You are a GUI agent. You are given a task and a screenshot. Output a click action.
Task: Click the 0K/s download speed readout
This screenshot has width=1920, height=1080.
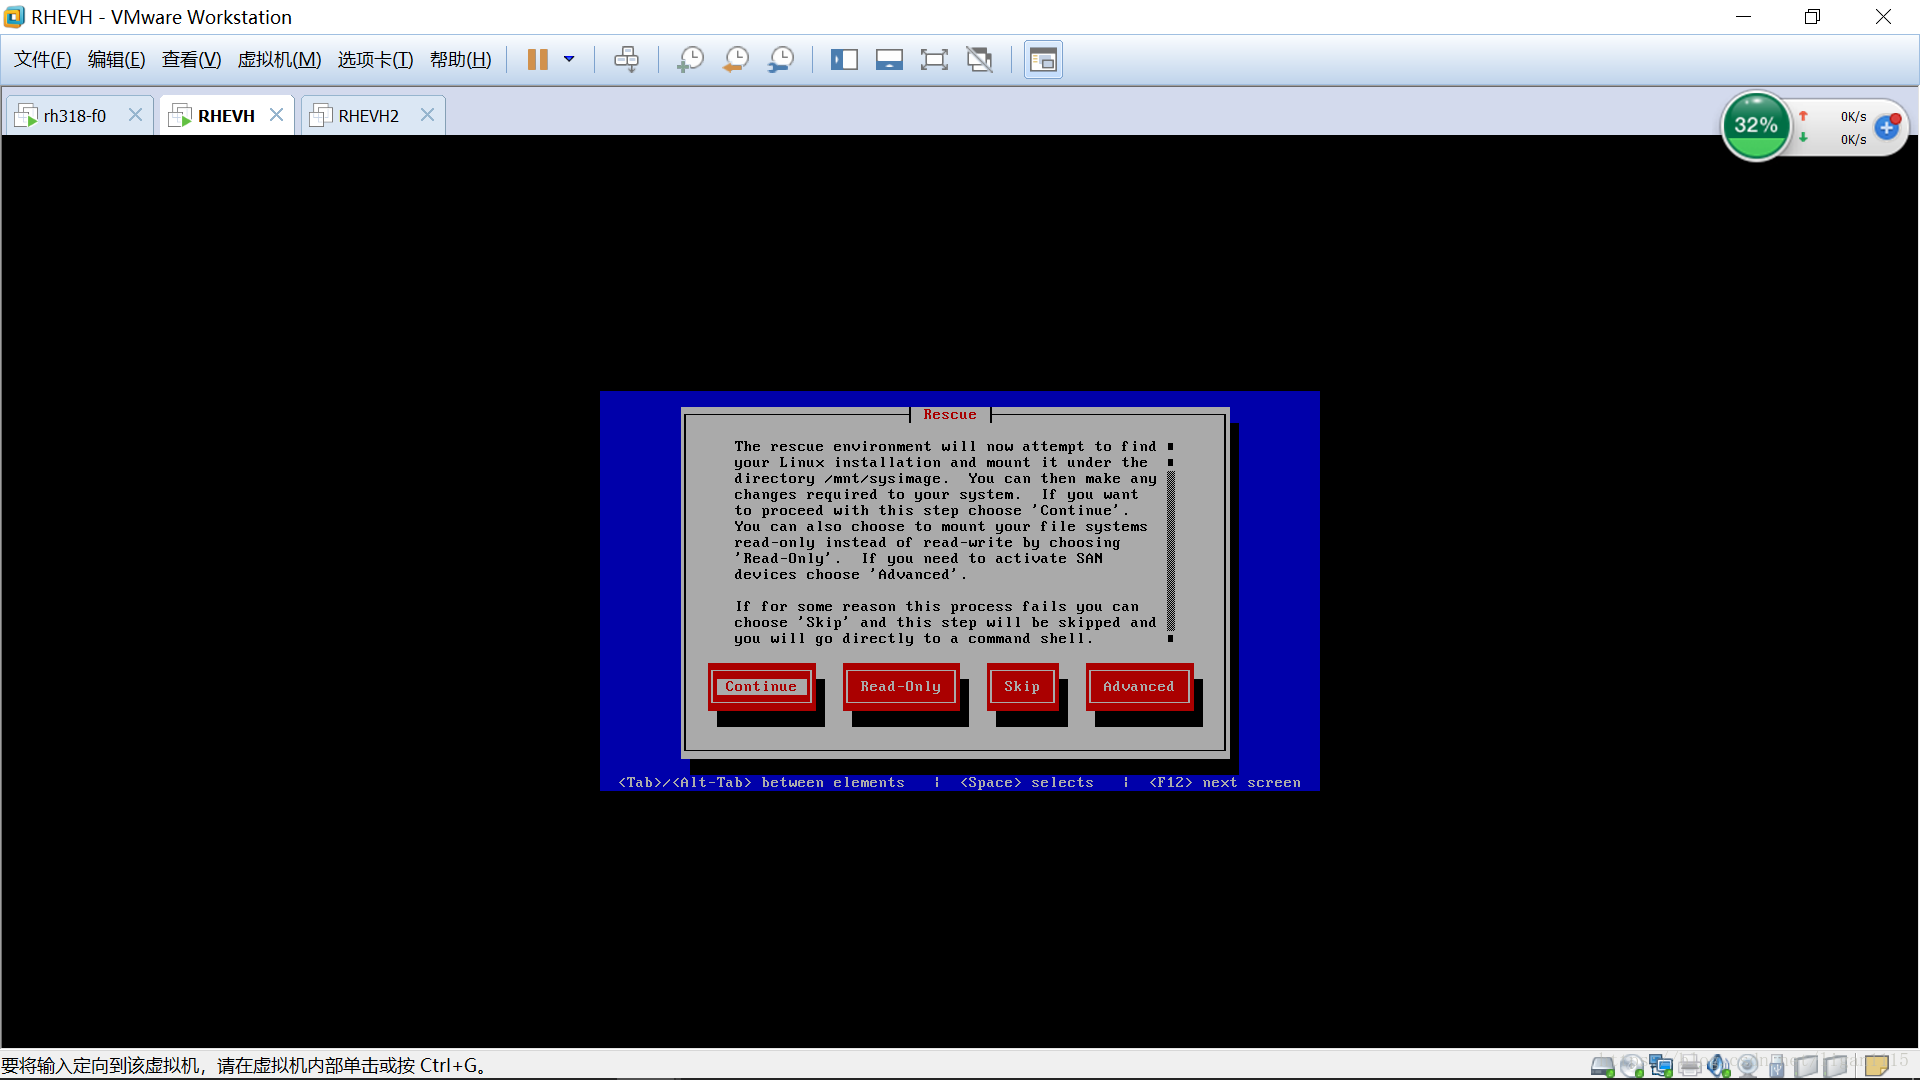pyautogui.click(x=1853, y=140)
